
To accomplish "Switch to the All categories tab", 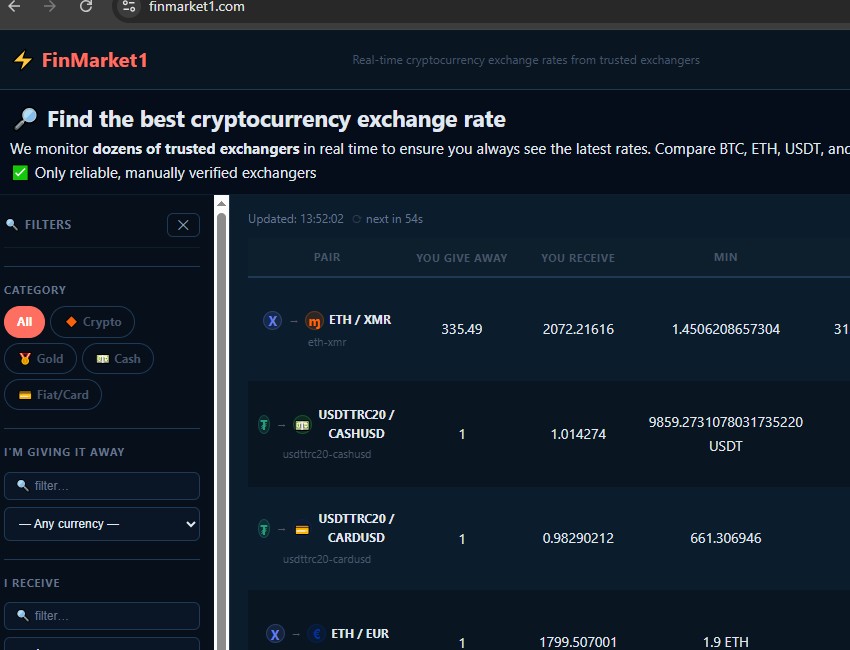I will pyautogui.click(x=24, y=322).
